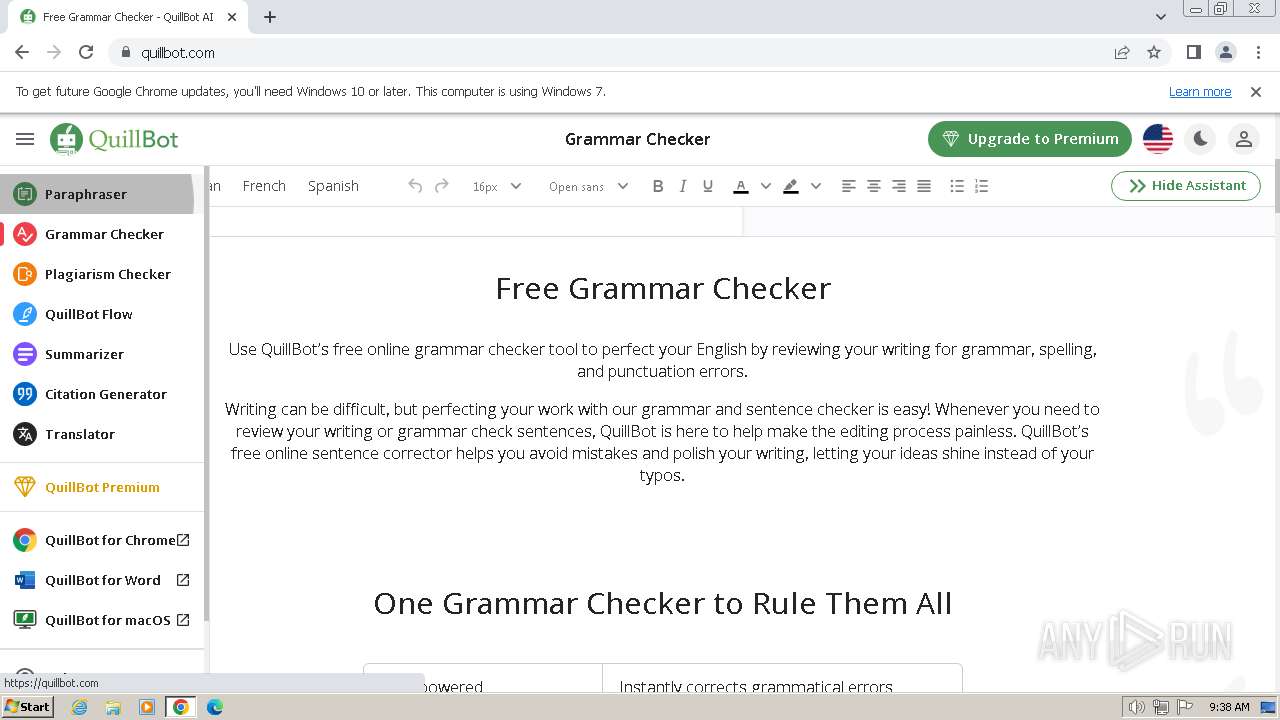Open the US flag language selector
1280x720 pixels.
[x=1158, y=139]
